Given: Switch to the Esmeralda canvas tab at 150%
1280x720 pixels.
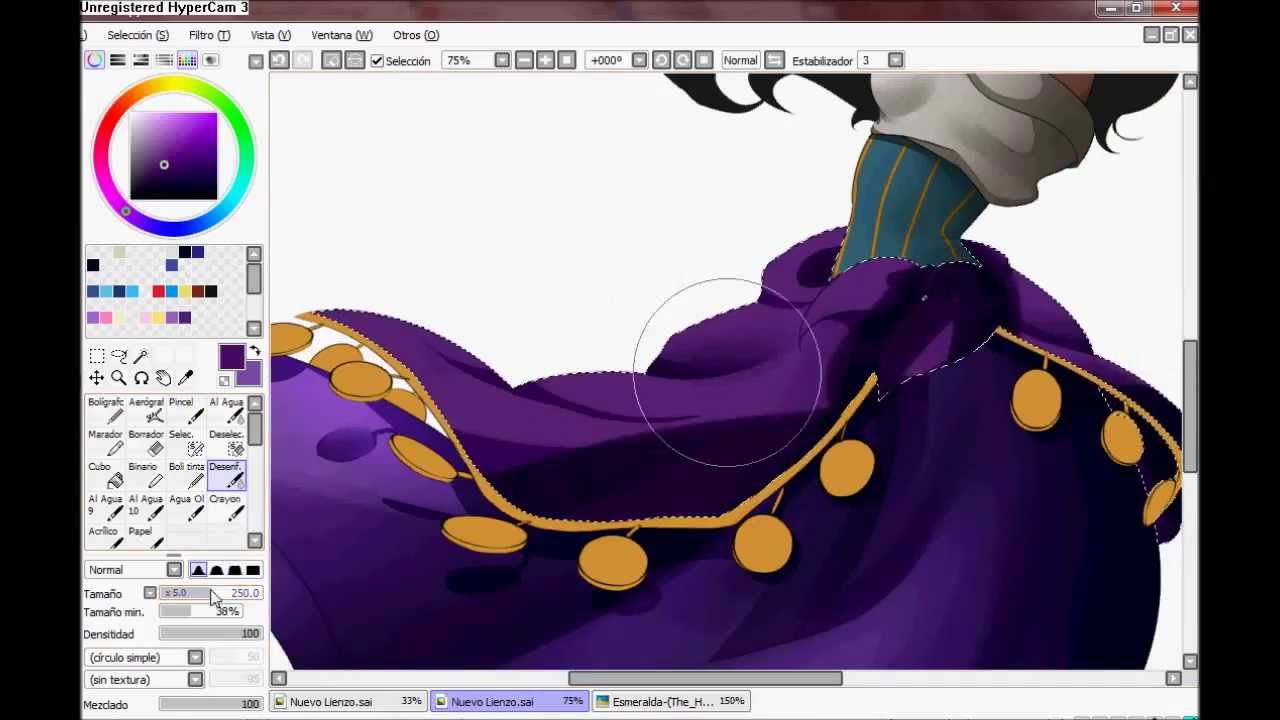Looking at the screenshot, I should [671, 702].
